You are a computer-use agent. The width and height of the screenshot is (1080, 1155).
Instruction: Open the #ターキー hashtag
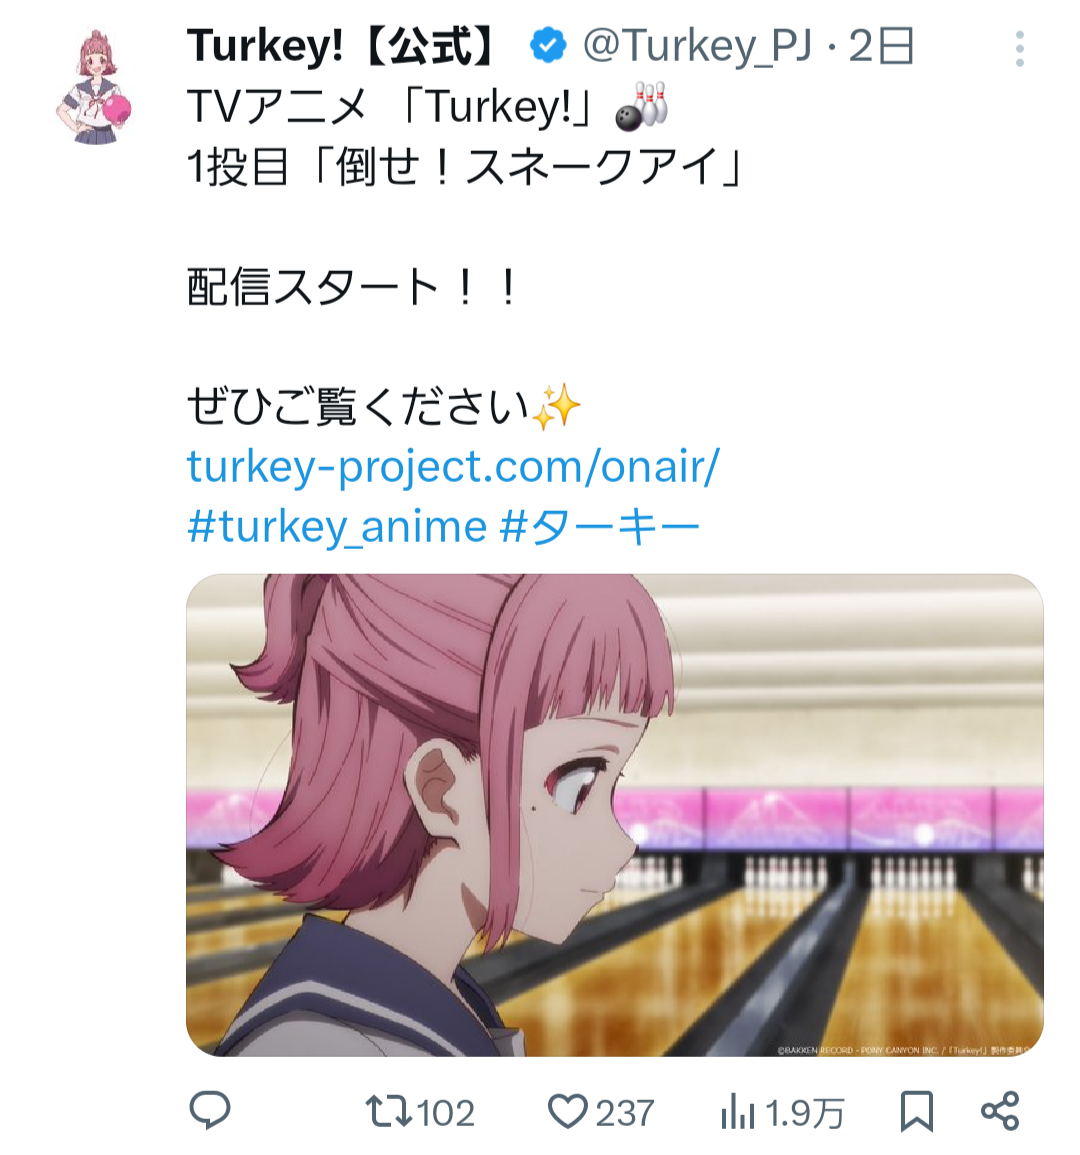coord(600,527)
